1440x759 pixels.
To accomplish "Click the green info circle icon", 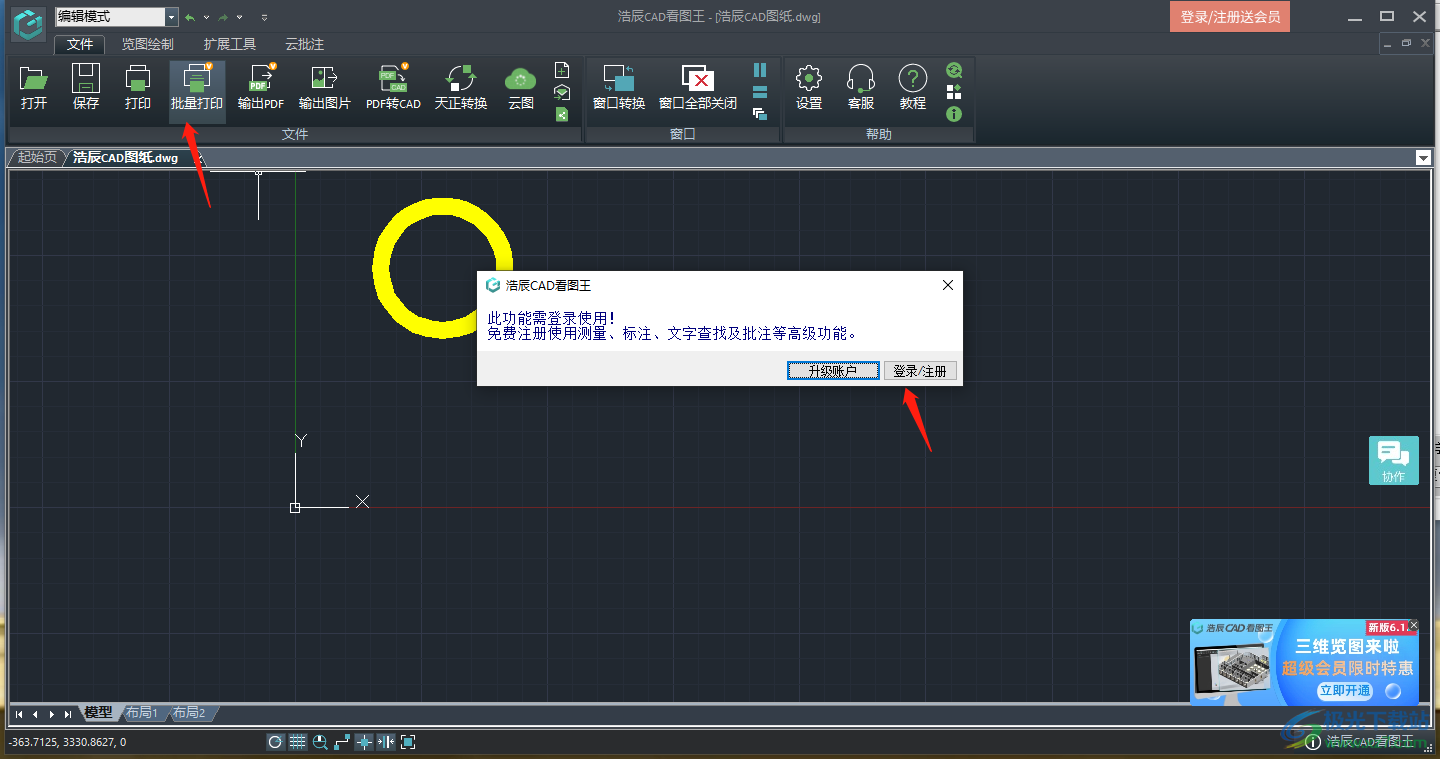I will click(954, 114).
